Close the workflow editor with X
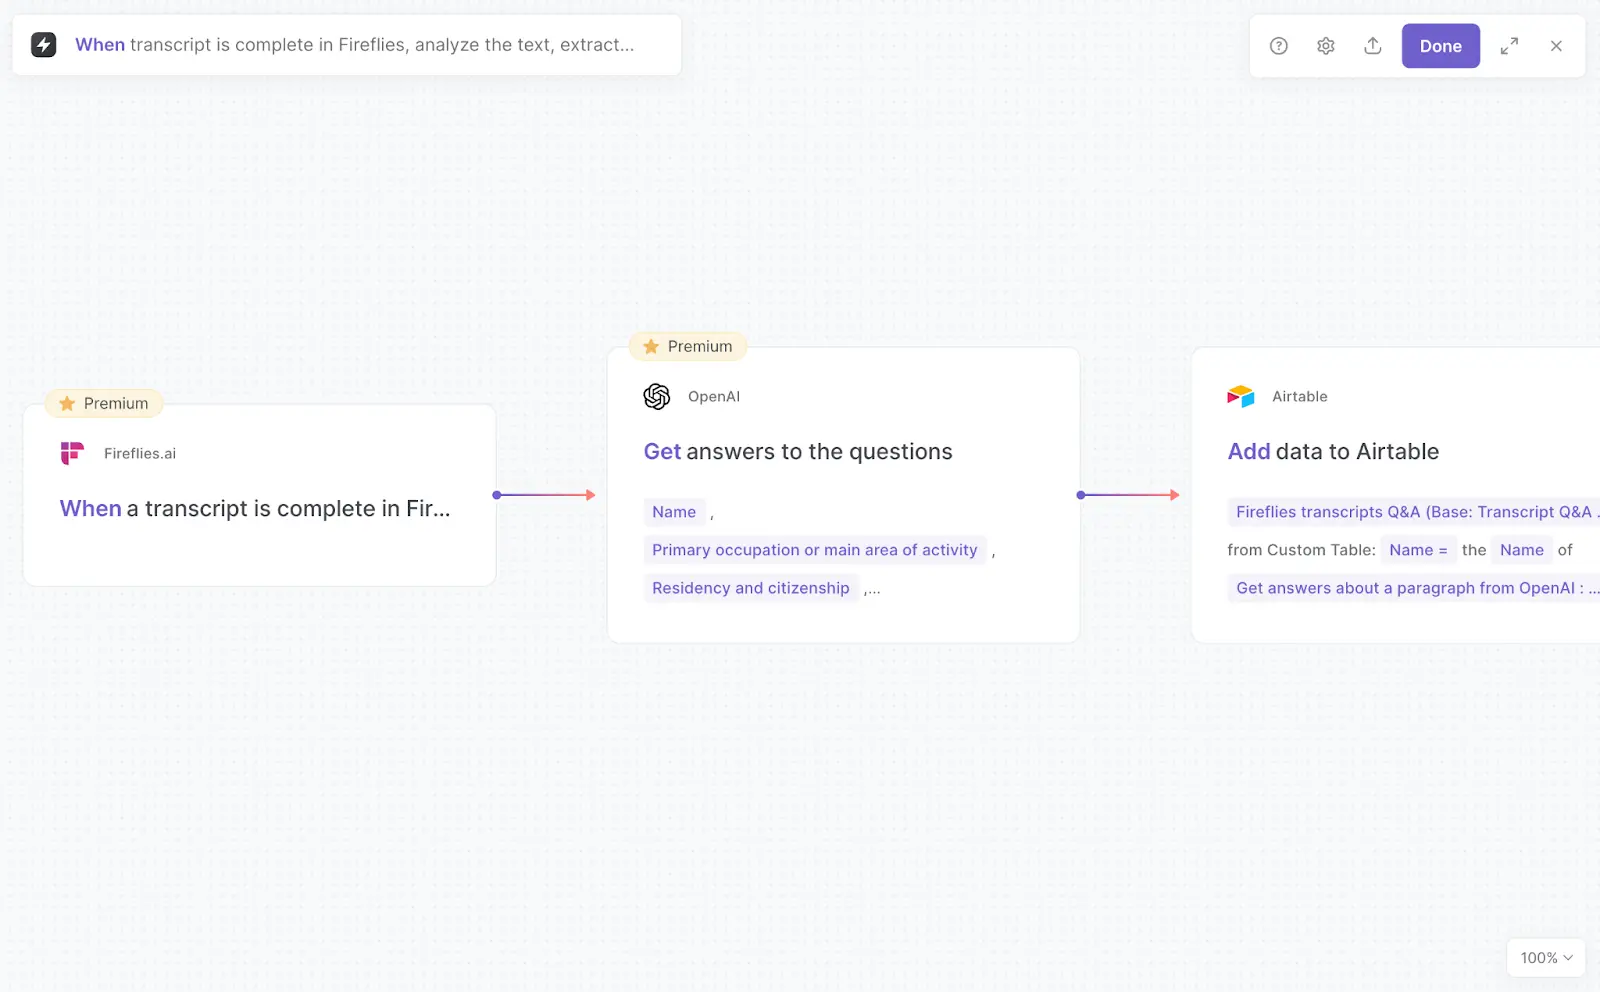The height and width of the screenshot is (992, 1600). coord(1556,46)
